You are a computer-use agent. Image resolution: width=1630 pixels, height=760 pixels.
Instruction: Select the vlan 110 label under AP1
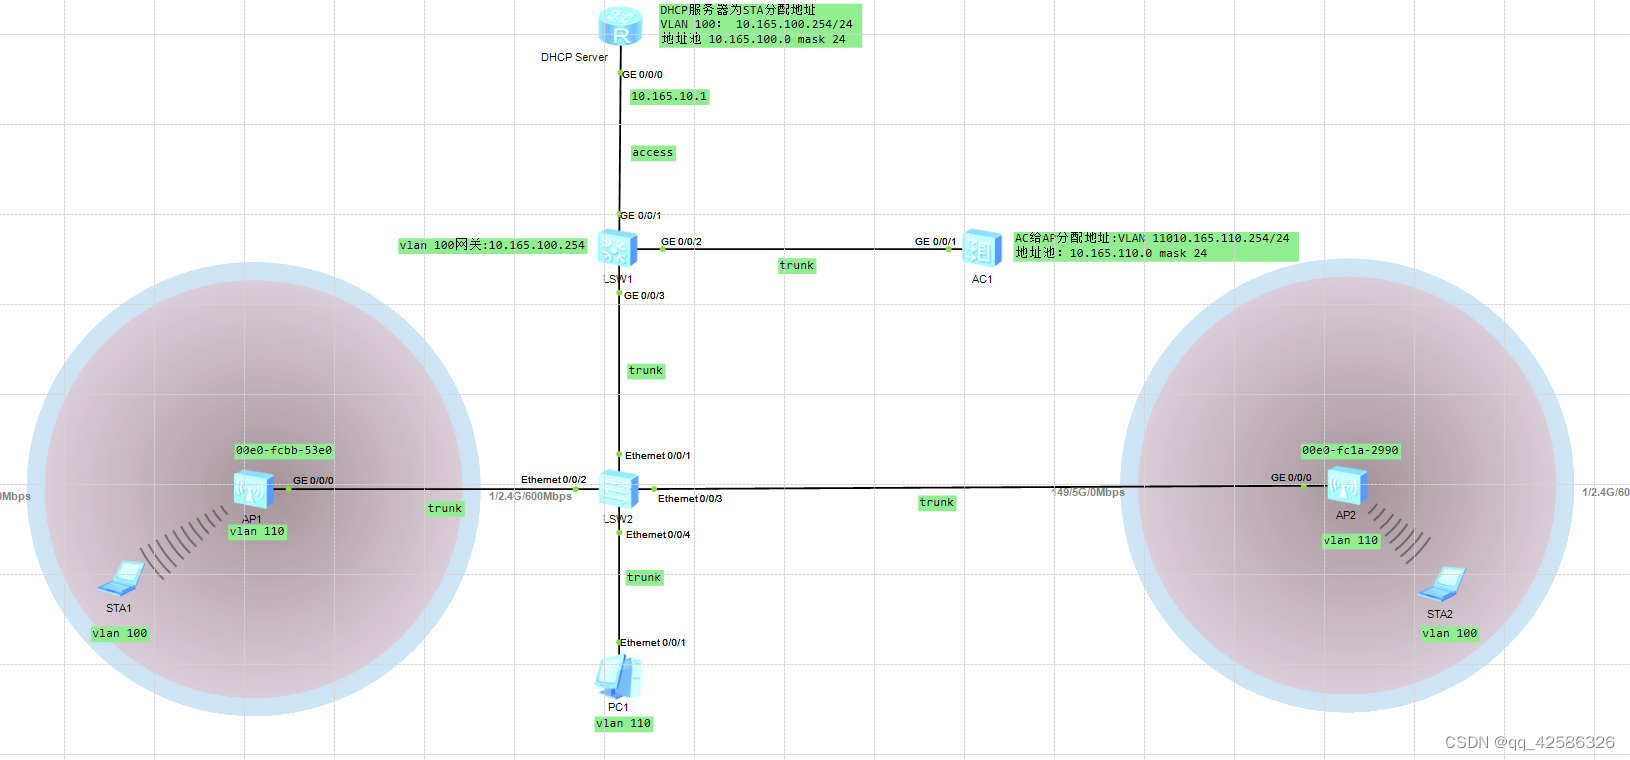[x=257, y=532]
